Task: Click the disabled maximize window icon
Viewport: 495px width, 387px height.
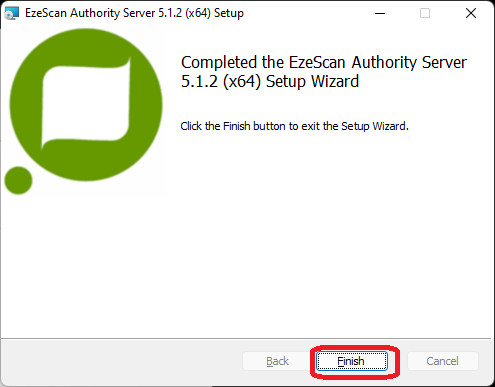Action: (x=425, y=13)
